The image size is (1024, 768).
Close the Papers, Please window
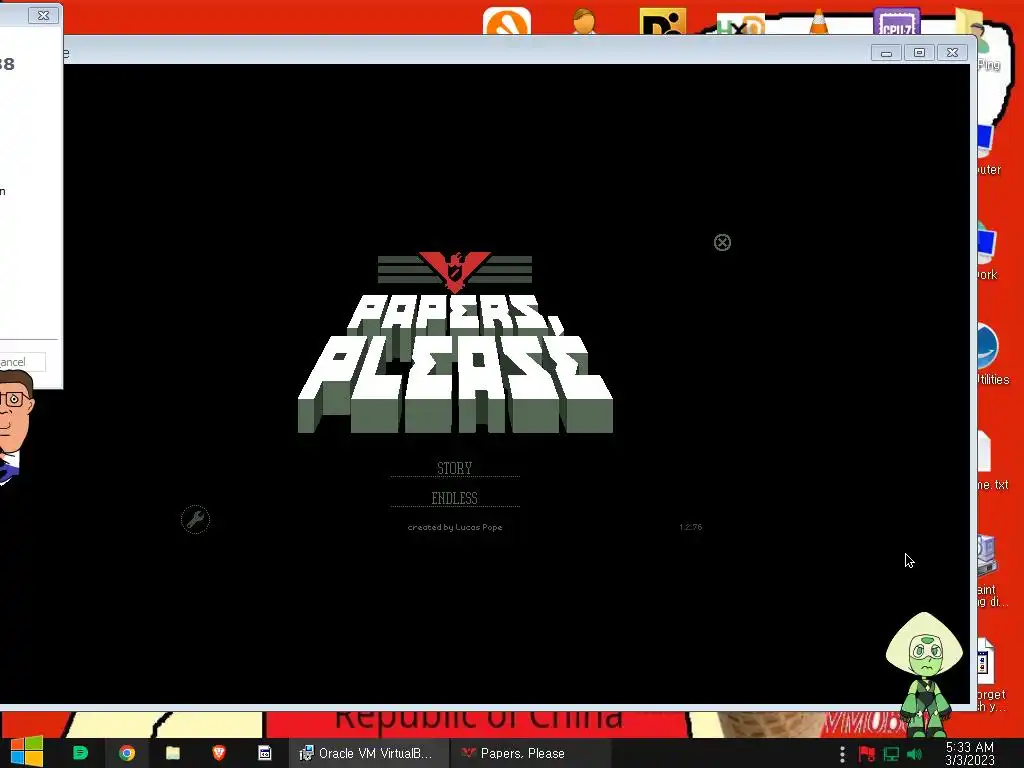pos(952,53)
